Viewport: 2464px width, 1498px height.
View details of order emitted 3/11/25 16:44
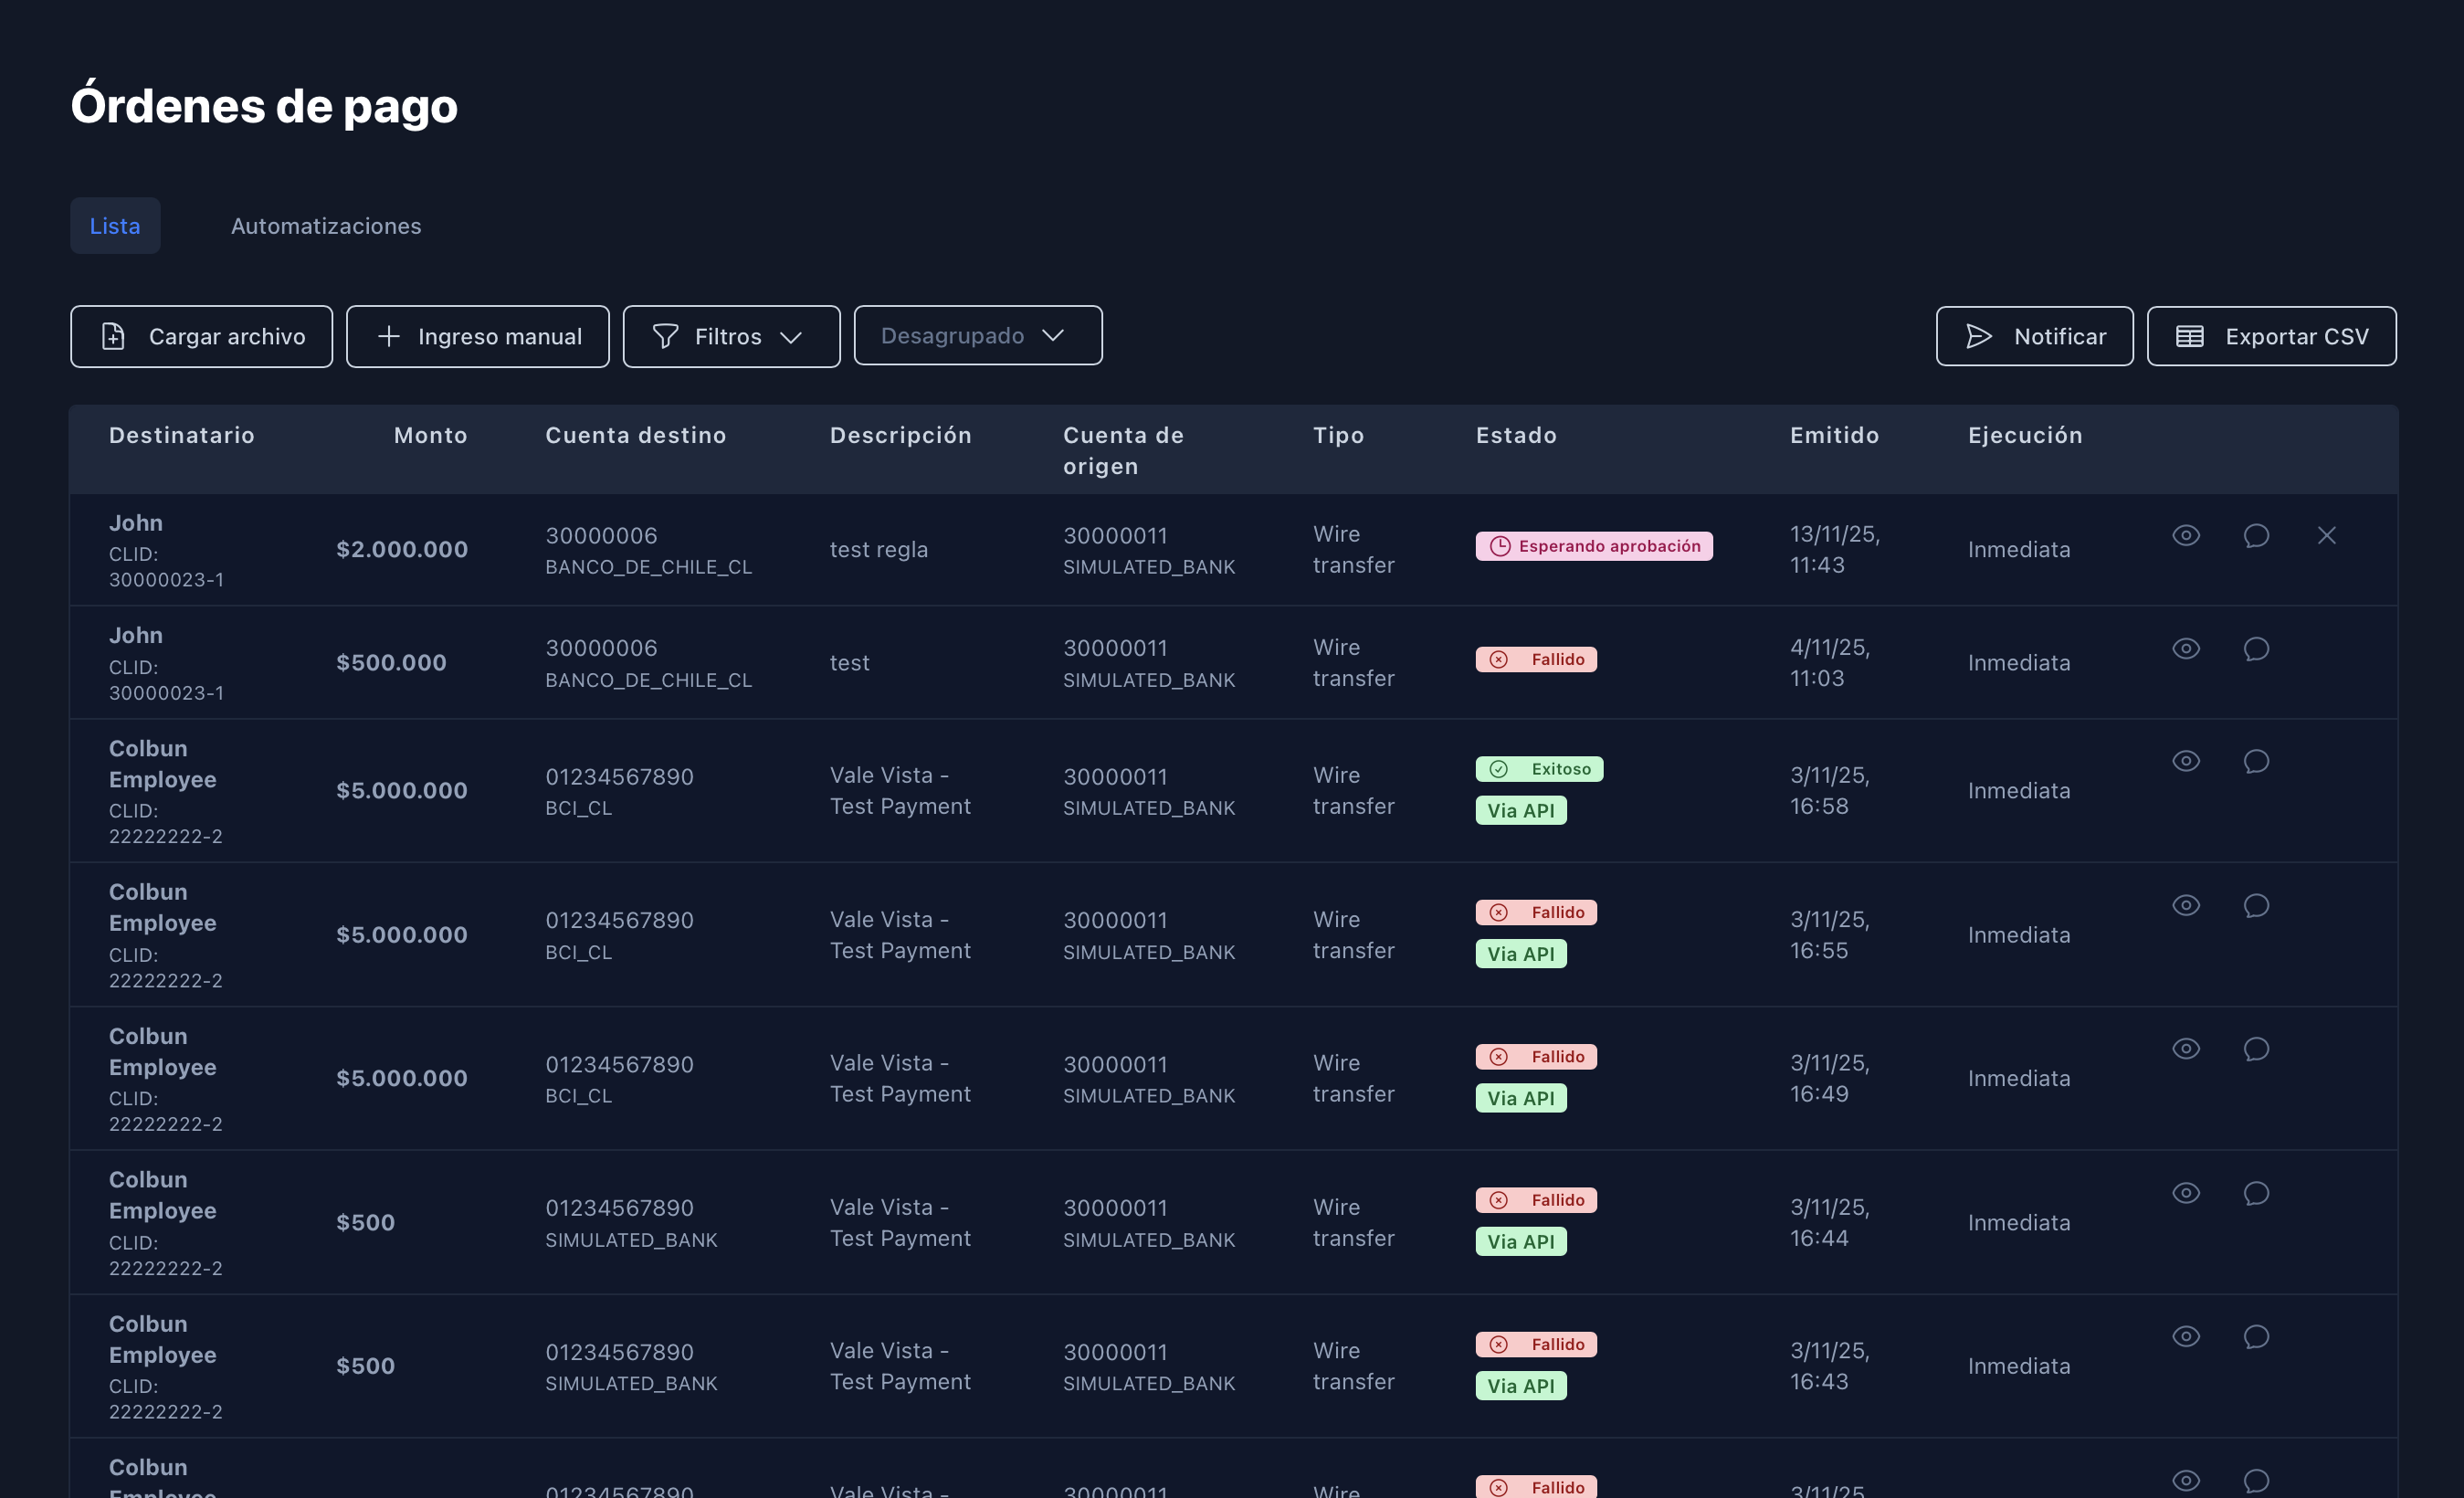pos(2186,1193)
